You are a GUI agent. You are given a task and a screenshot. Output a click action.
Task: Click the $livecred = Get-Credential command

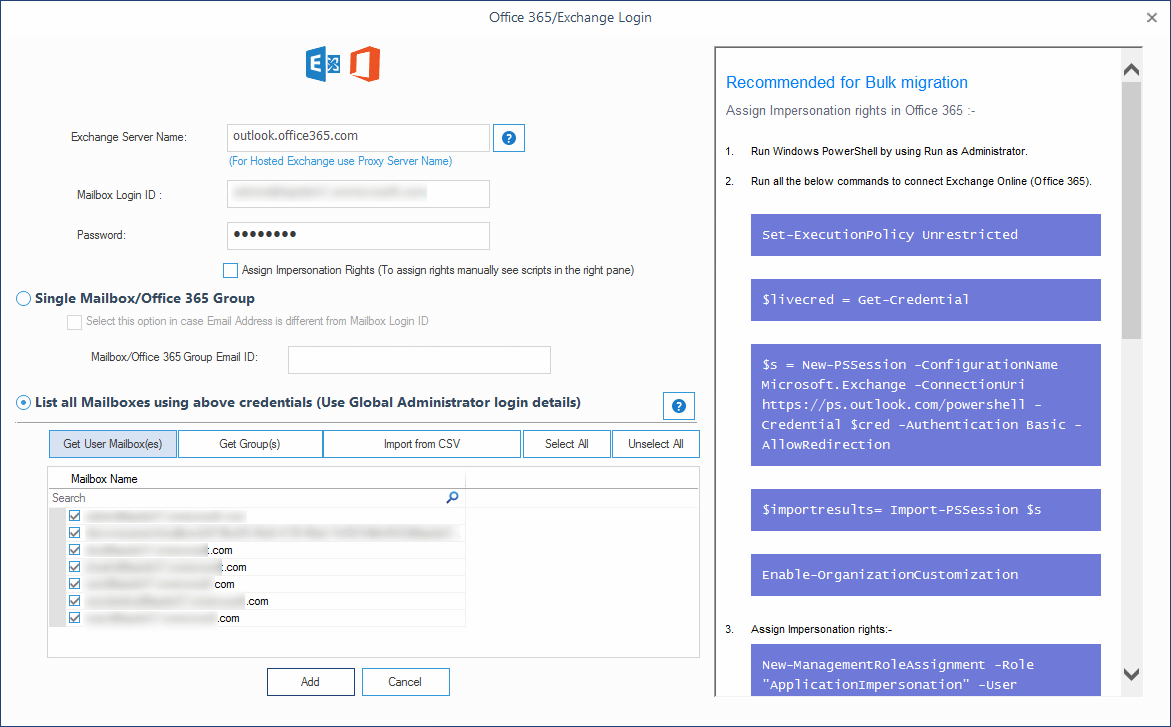pos(926,300)
